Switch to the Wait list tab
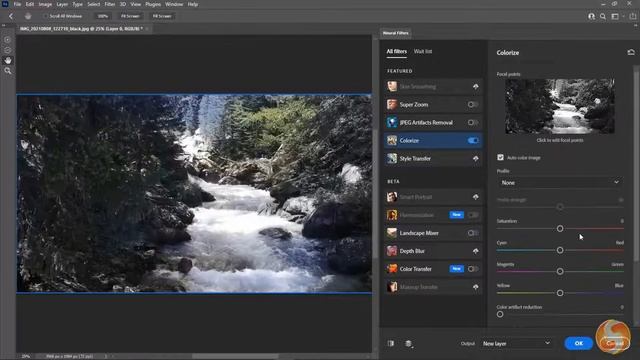 point(422,51)
